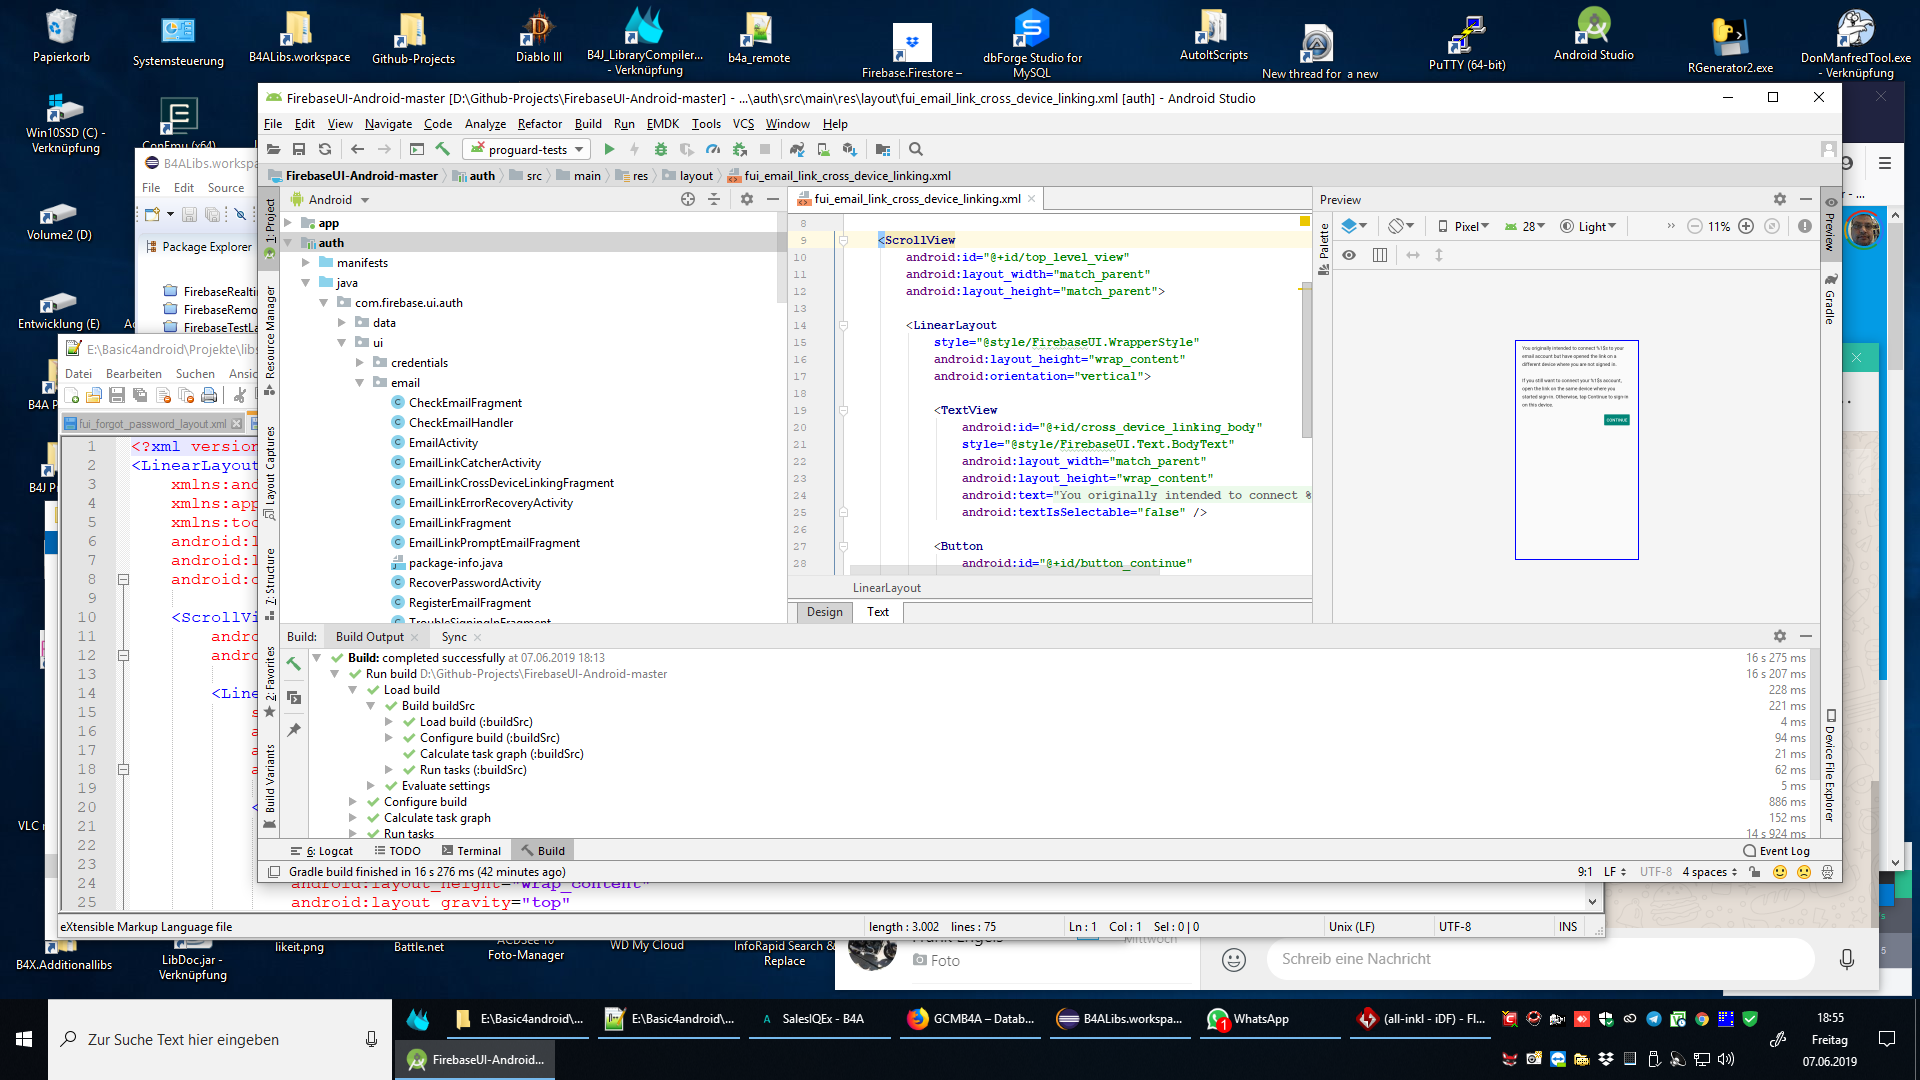Run the app with green play button
The width and height of the screenshot is (1920, 1080).
pyautogui.click(x=609, y=149)
